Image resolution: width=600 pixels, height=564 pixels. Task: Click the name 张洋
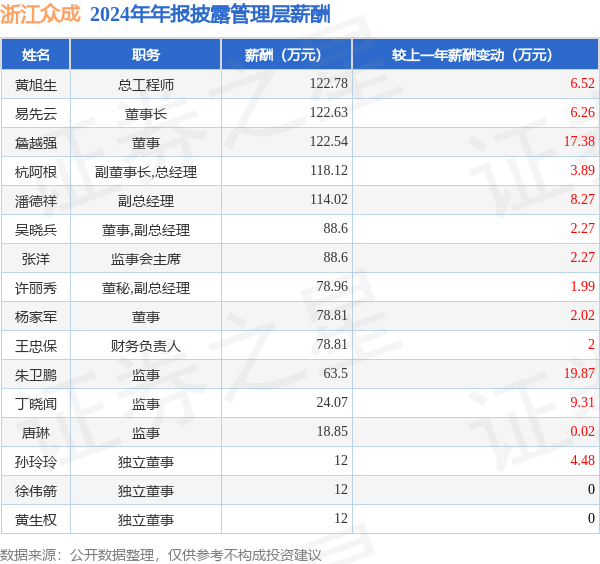[36, 259]
